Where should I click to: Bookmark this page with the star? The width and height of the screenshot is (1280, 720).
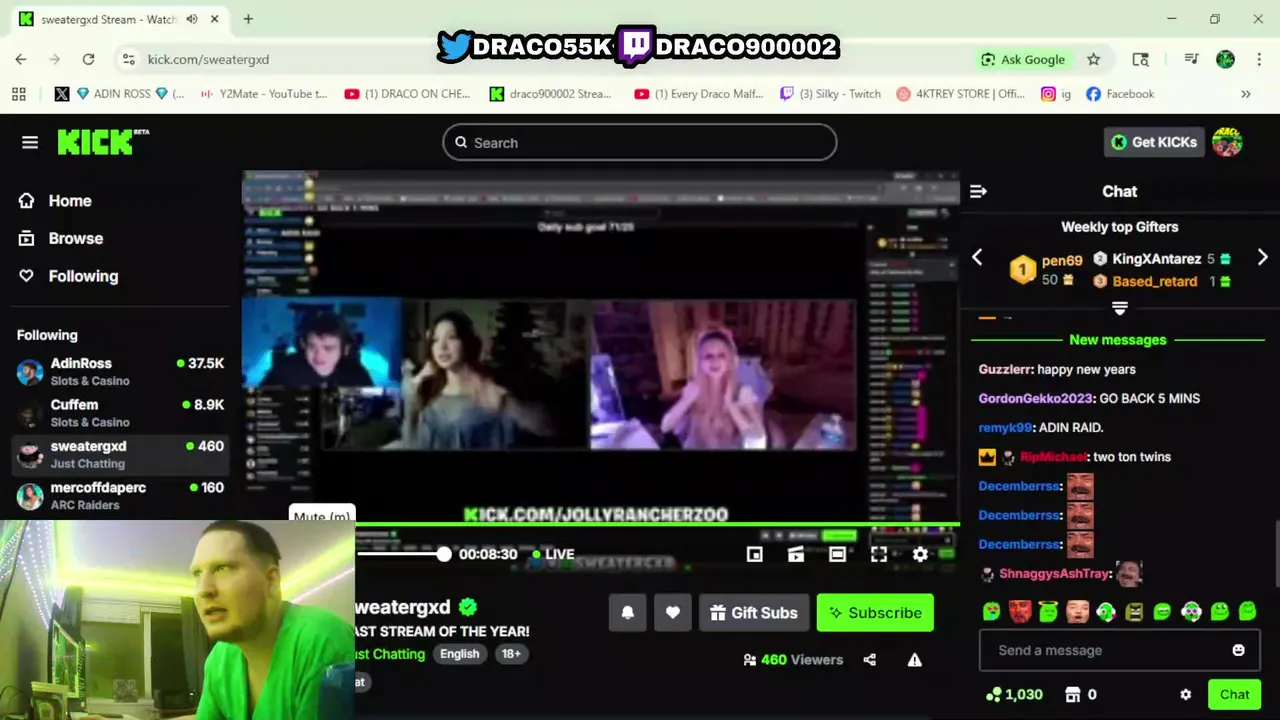1094,59
